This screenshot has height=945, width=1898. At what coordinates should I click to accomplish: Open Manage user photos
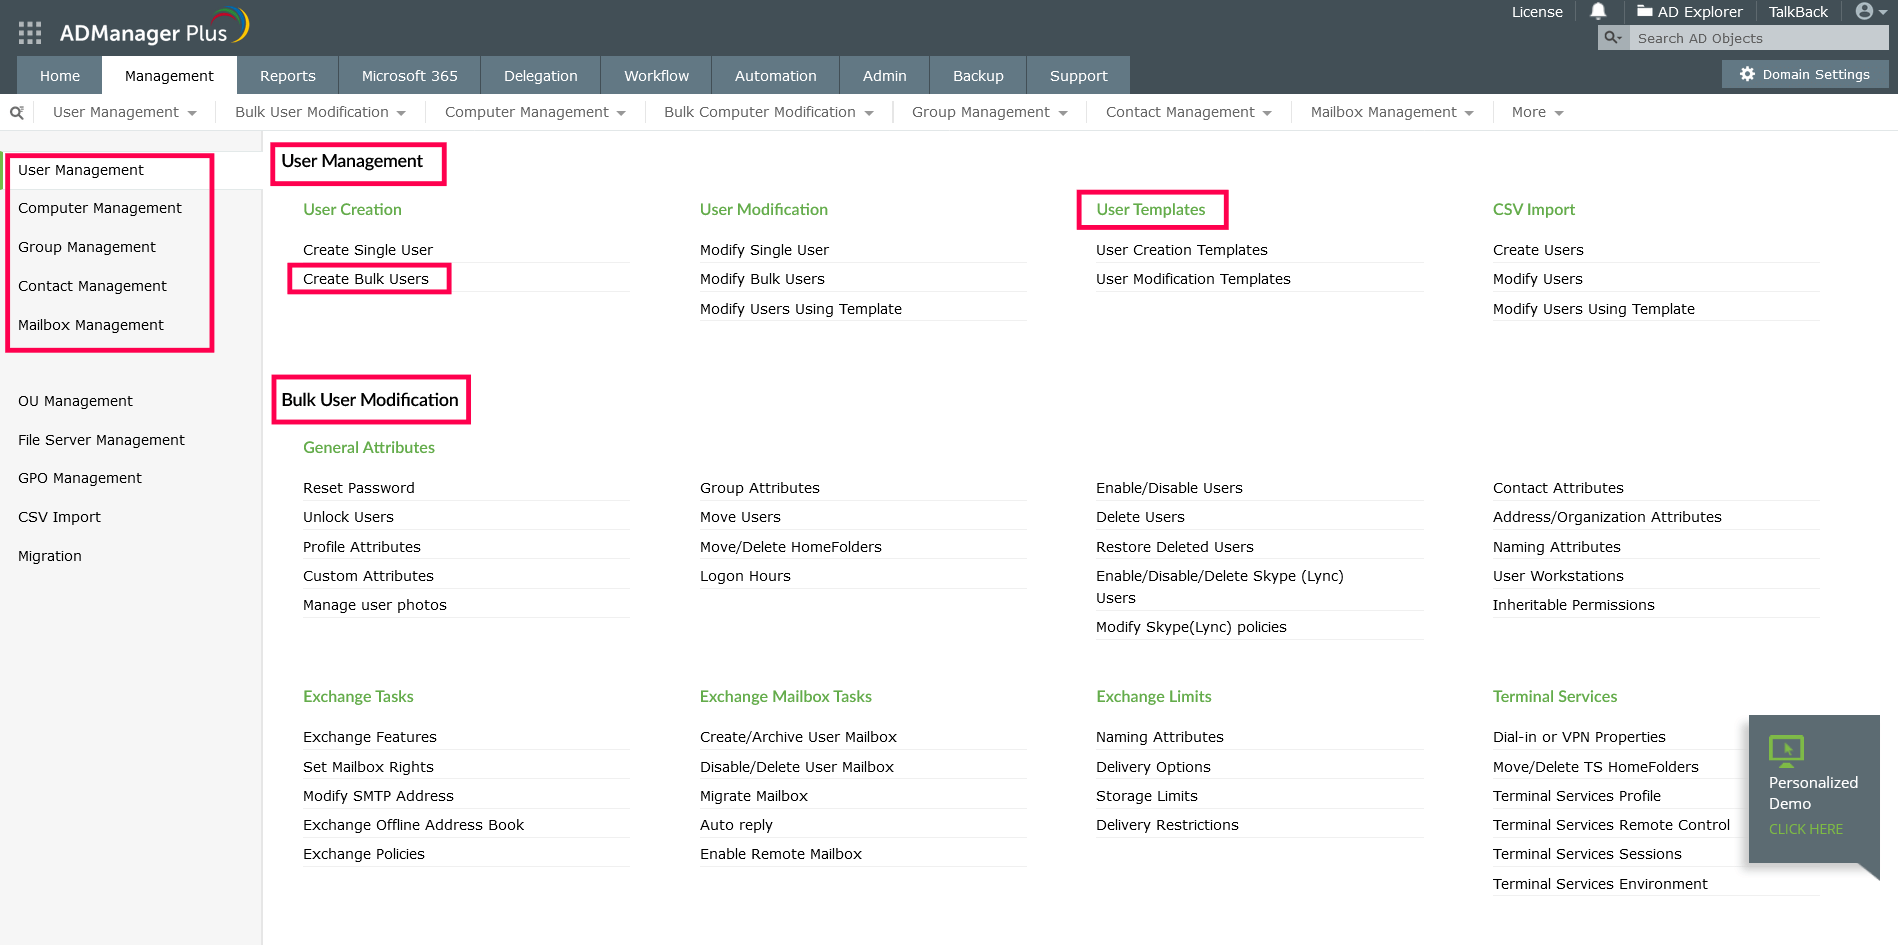tap(375, 605)
